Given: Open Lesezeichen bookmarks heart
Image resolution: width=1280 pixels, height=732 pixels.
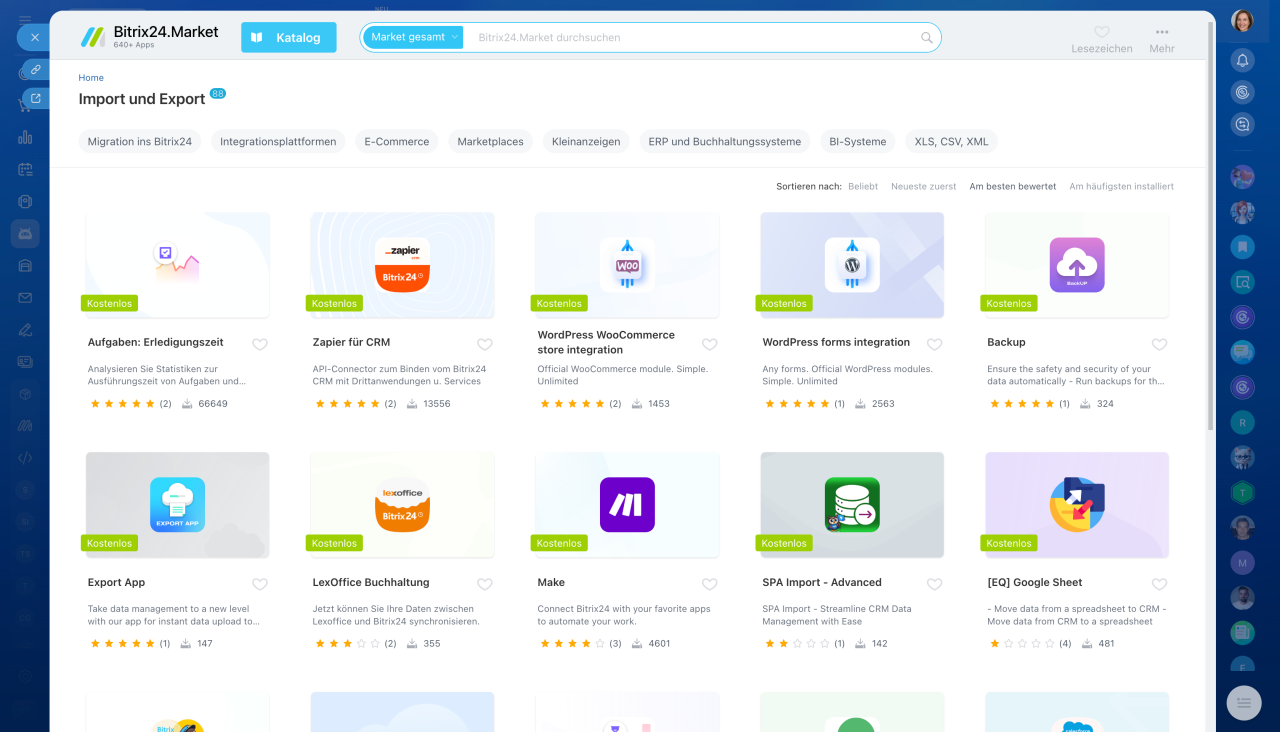Looking at the screenshot, I should (x=1102, y=38).
